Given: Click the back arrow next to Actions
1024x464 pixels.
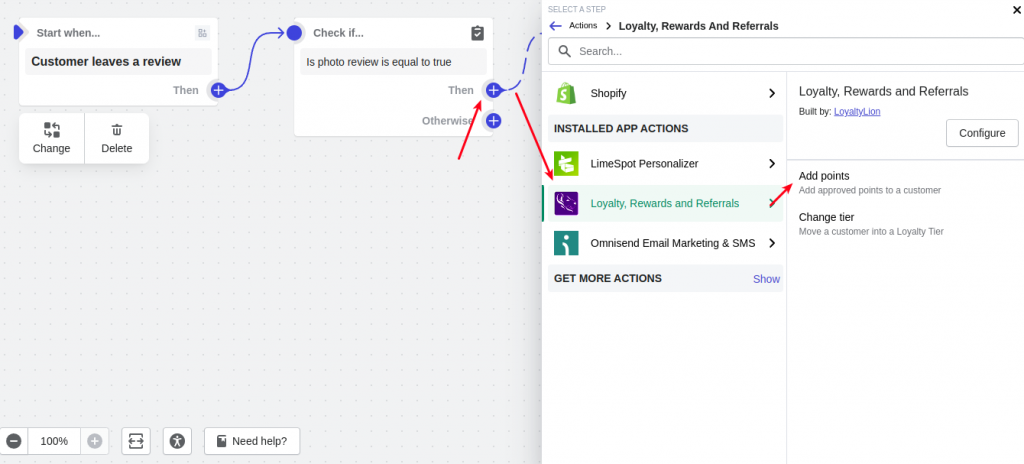Looking at the screenshot, I should 555,26.
